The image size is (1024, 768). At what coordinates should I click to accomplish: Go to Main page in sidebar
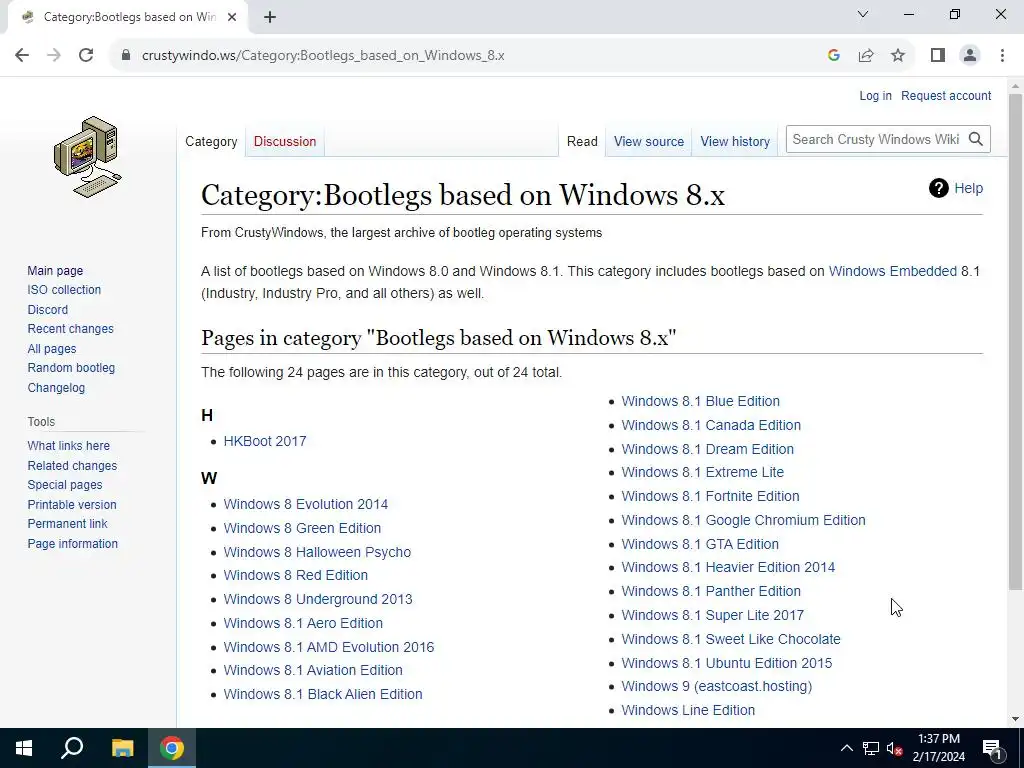coord(55,270)
